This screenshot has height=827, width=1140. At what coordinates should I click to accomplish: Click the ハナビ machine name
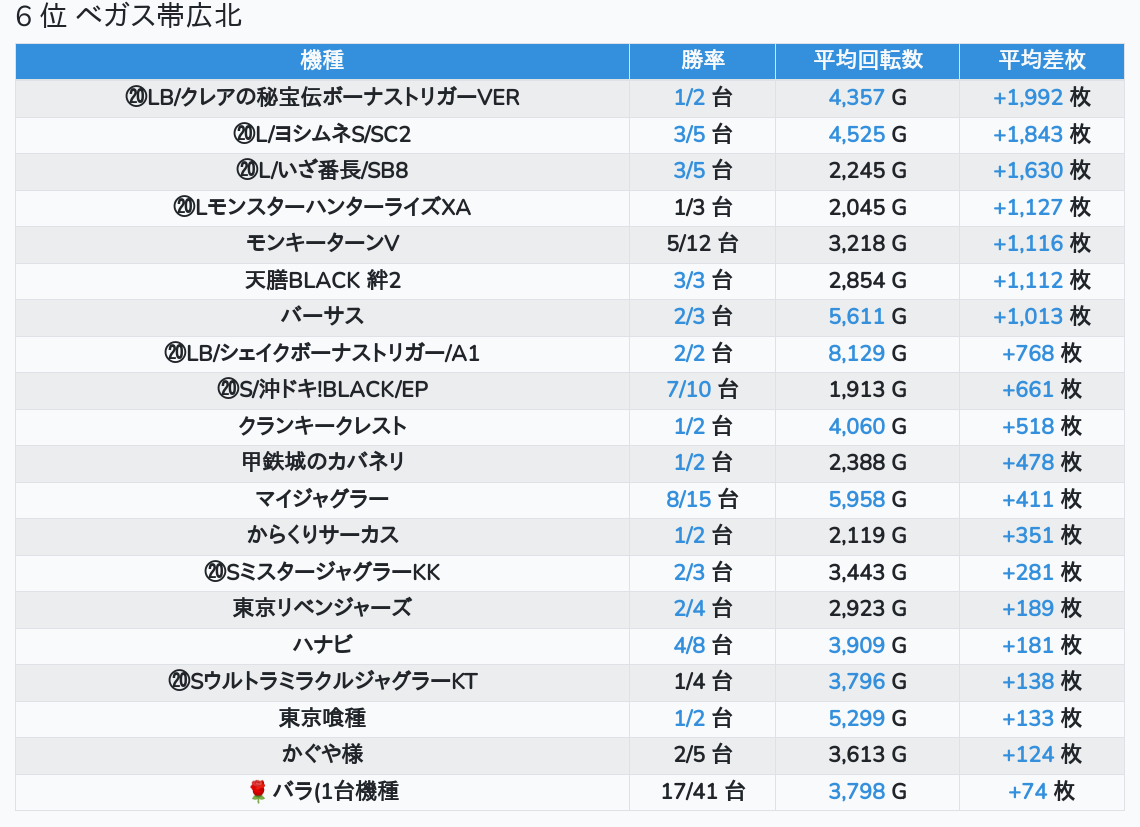click(322, 645)
